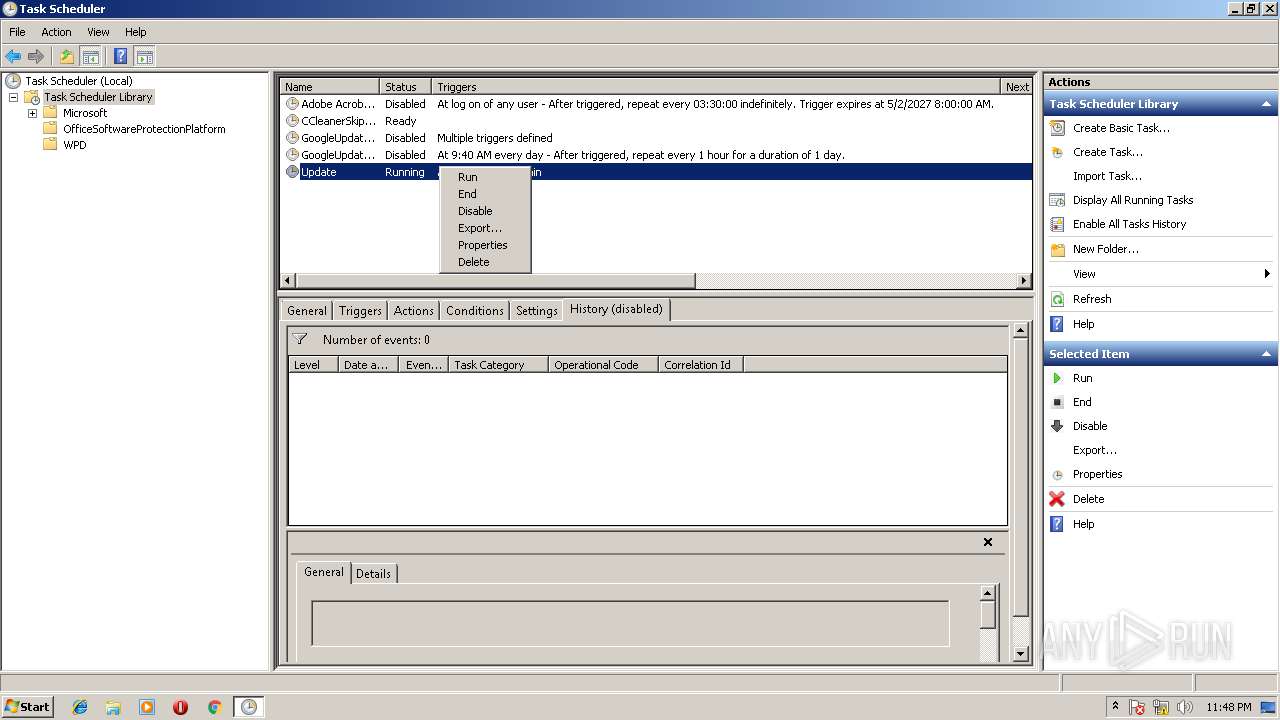Open the View menu
This screenshot has height=720, width=1280.
pyautogui.click(x=98, y=32)
